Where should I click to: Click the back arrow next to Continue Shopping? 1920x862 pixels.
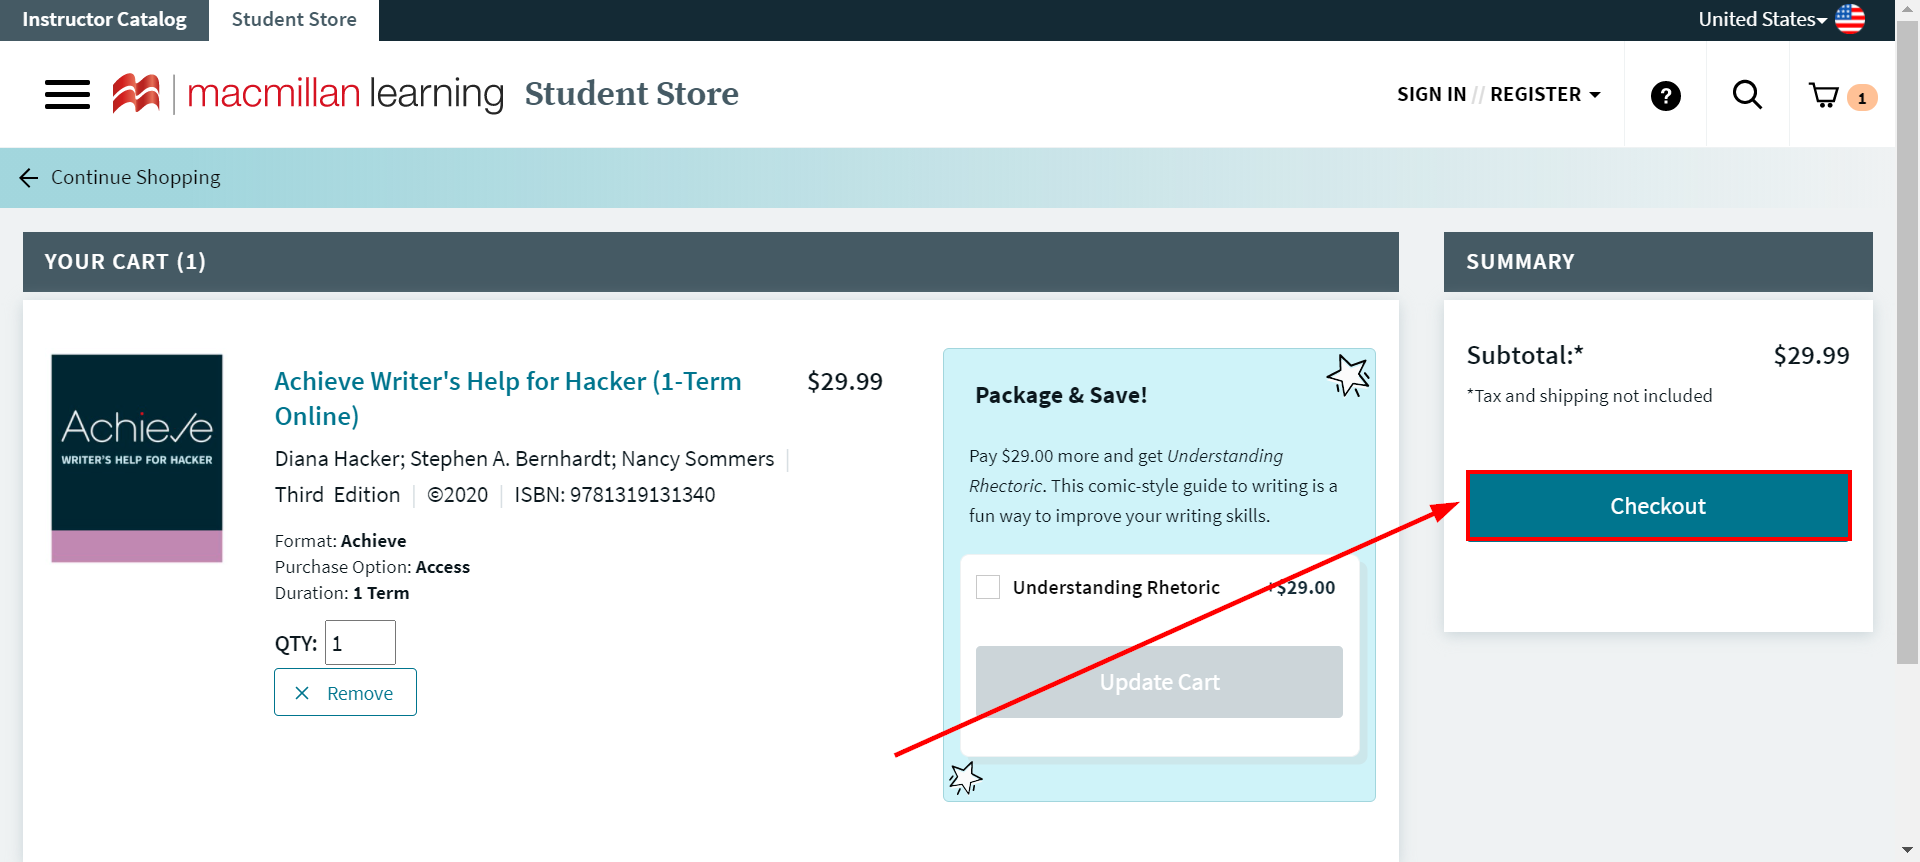(x=28, y=177)
